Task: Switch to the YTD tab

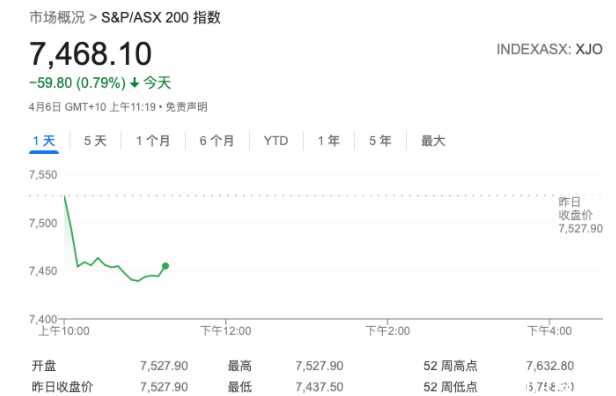Action: (x=276, y=141)
